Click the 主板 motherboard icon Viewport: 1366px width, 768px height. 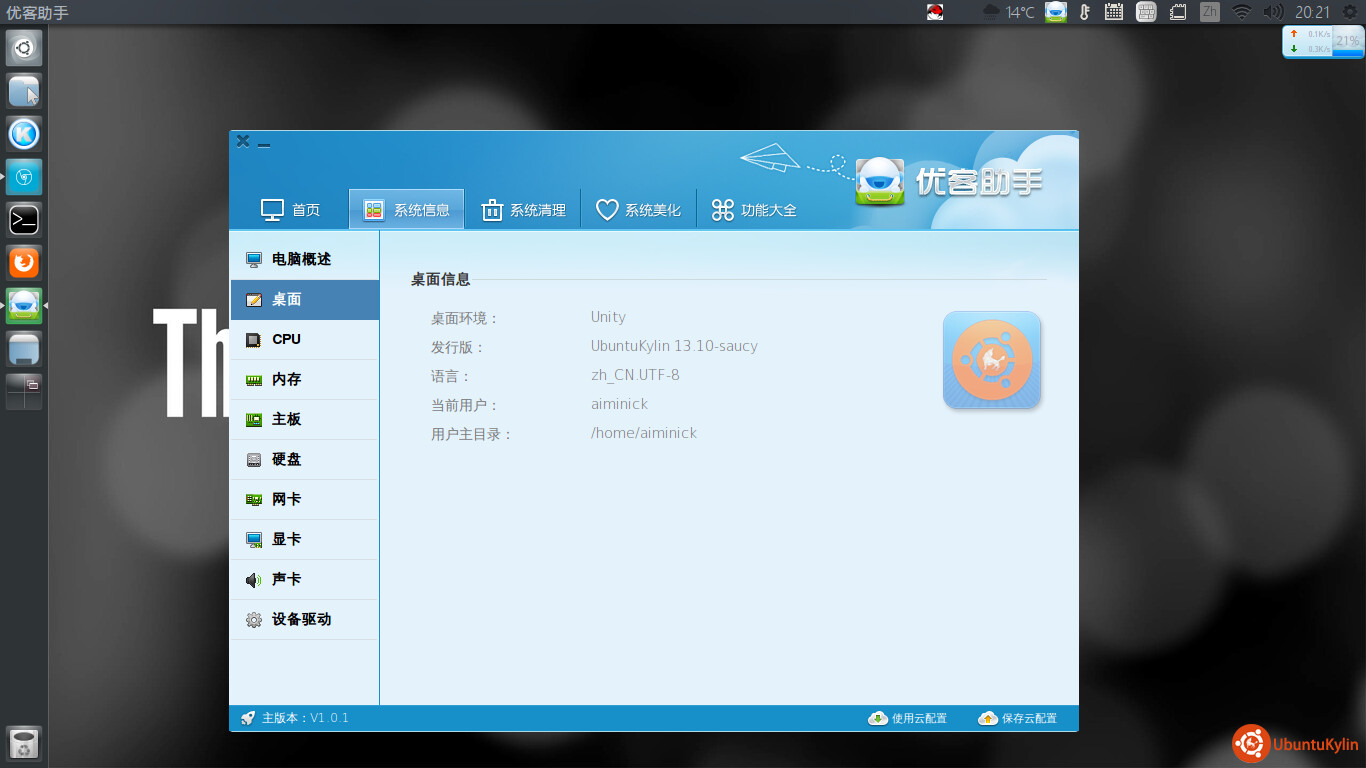(x=254, y=420)
